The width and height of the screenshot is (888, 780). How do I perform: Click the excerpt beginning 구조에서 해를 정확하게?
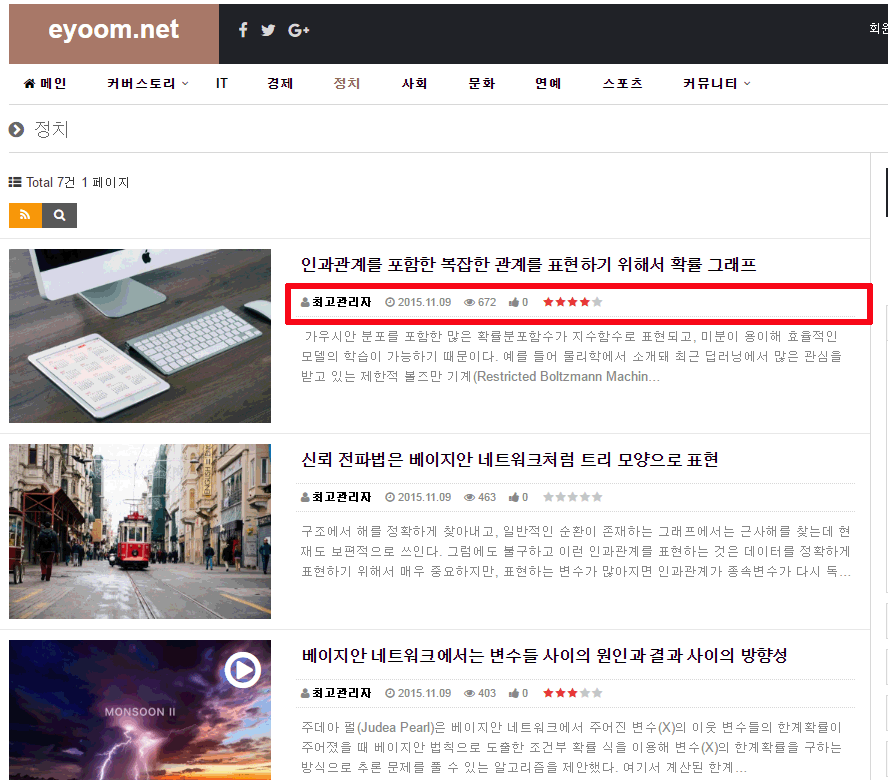tap(575, 551)
